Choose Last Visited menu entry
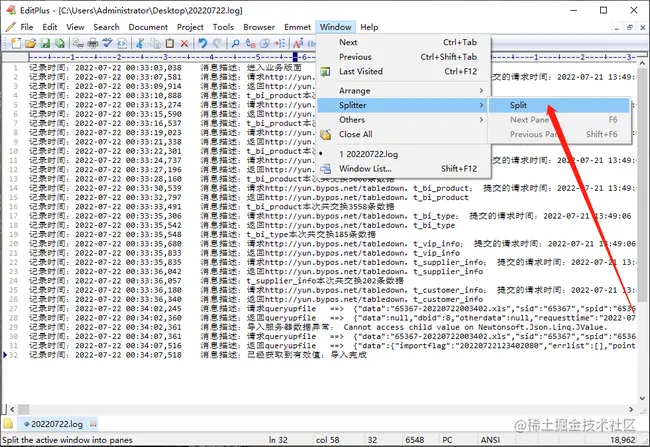 pos(404,71)
